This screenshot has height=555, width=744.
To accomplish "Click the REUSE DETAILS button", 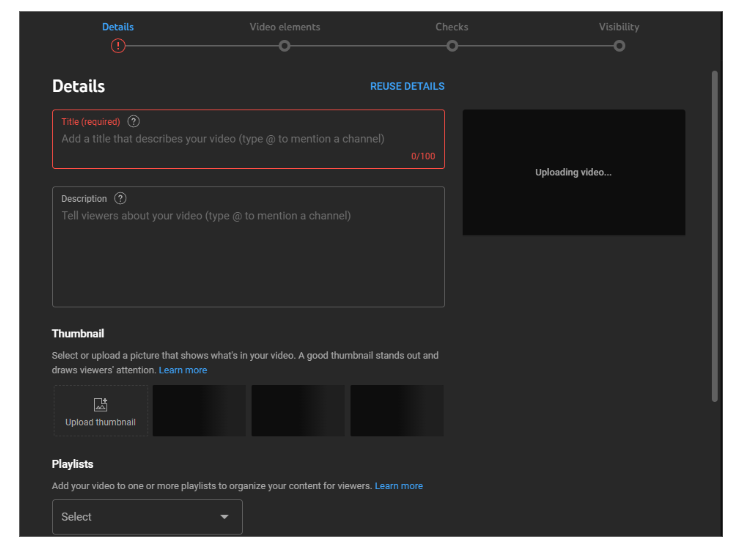I will point(407,86).
